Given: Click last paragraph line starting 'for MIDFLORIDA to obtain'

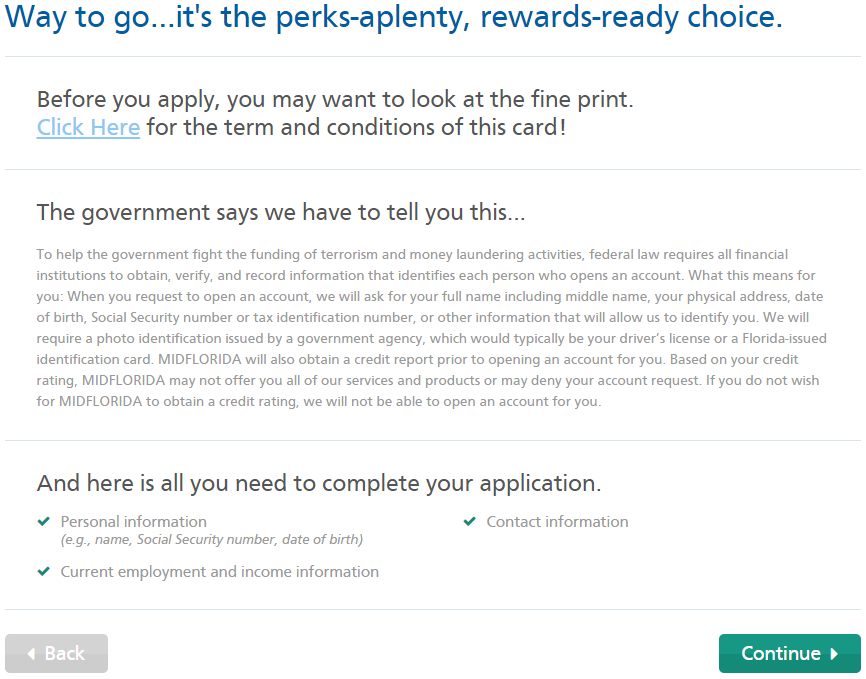Looking at the screenshot, I should (319, 402).
